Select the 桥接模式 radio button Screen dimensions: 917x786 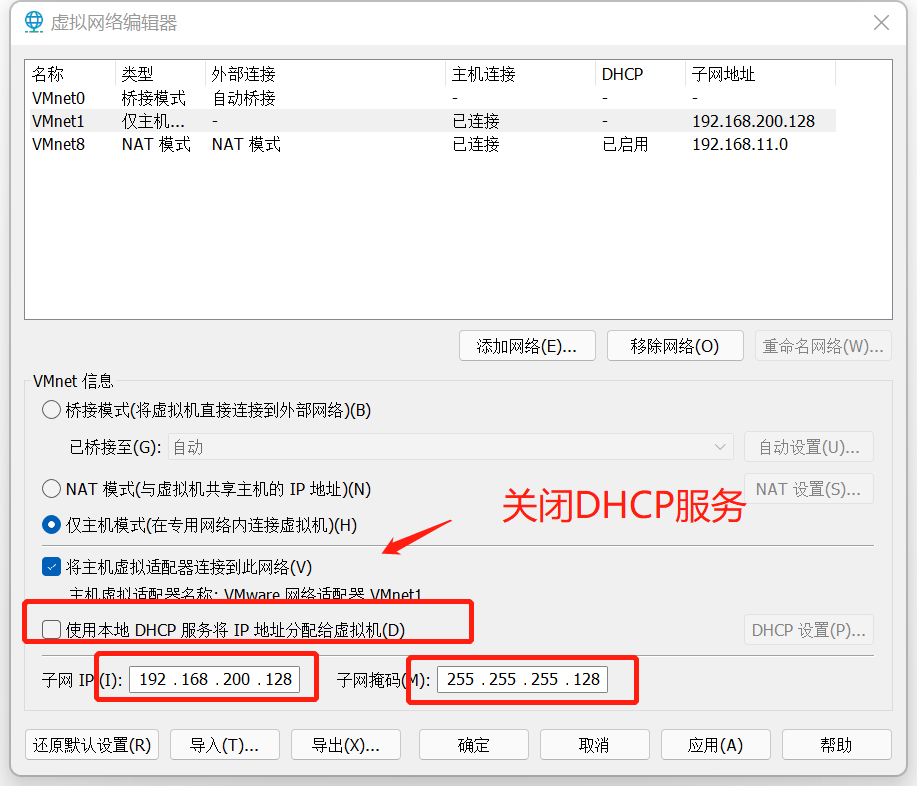pyautogui.click(x=51, y=410)
